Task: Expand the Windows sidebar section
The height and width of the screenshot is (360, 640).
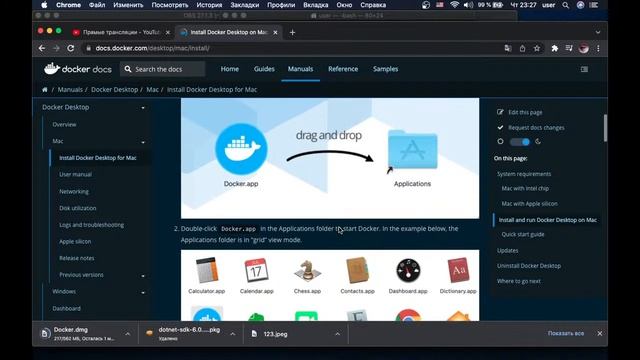Action: point(143,292)
